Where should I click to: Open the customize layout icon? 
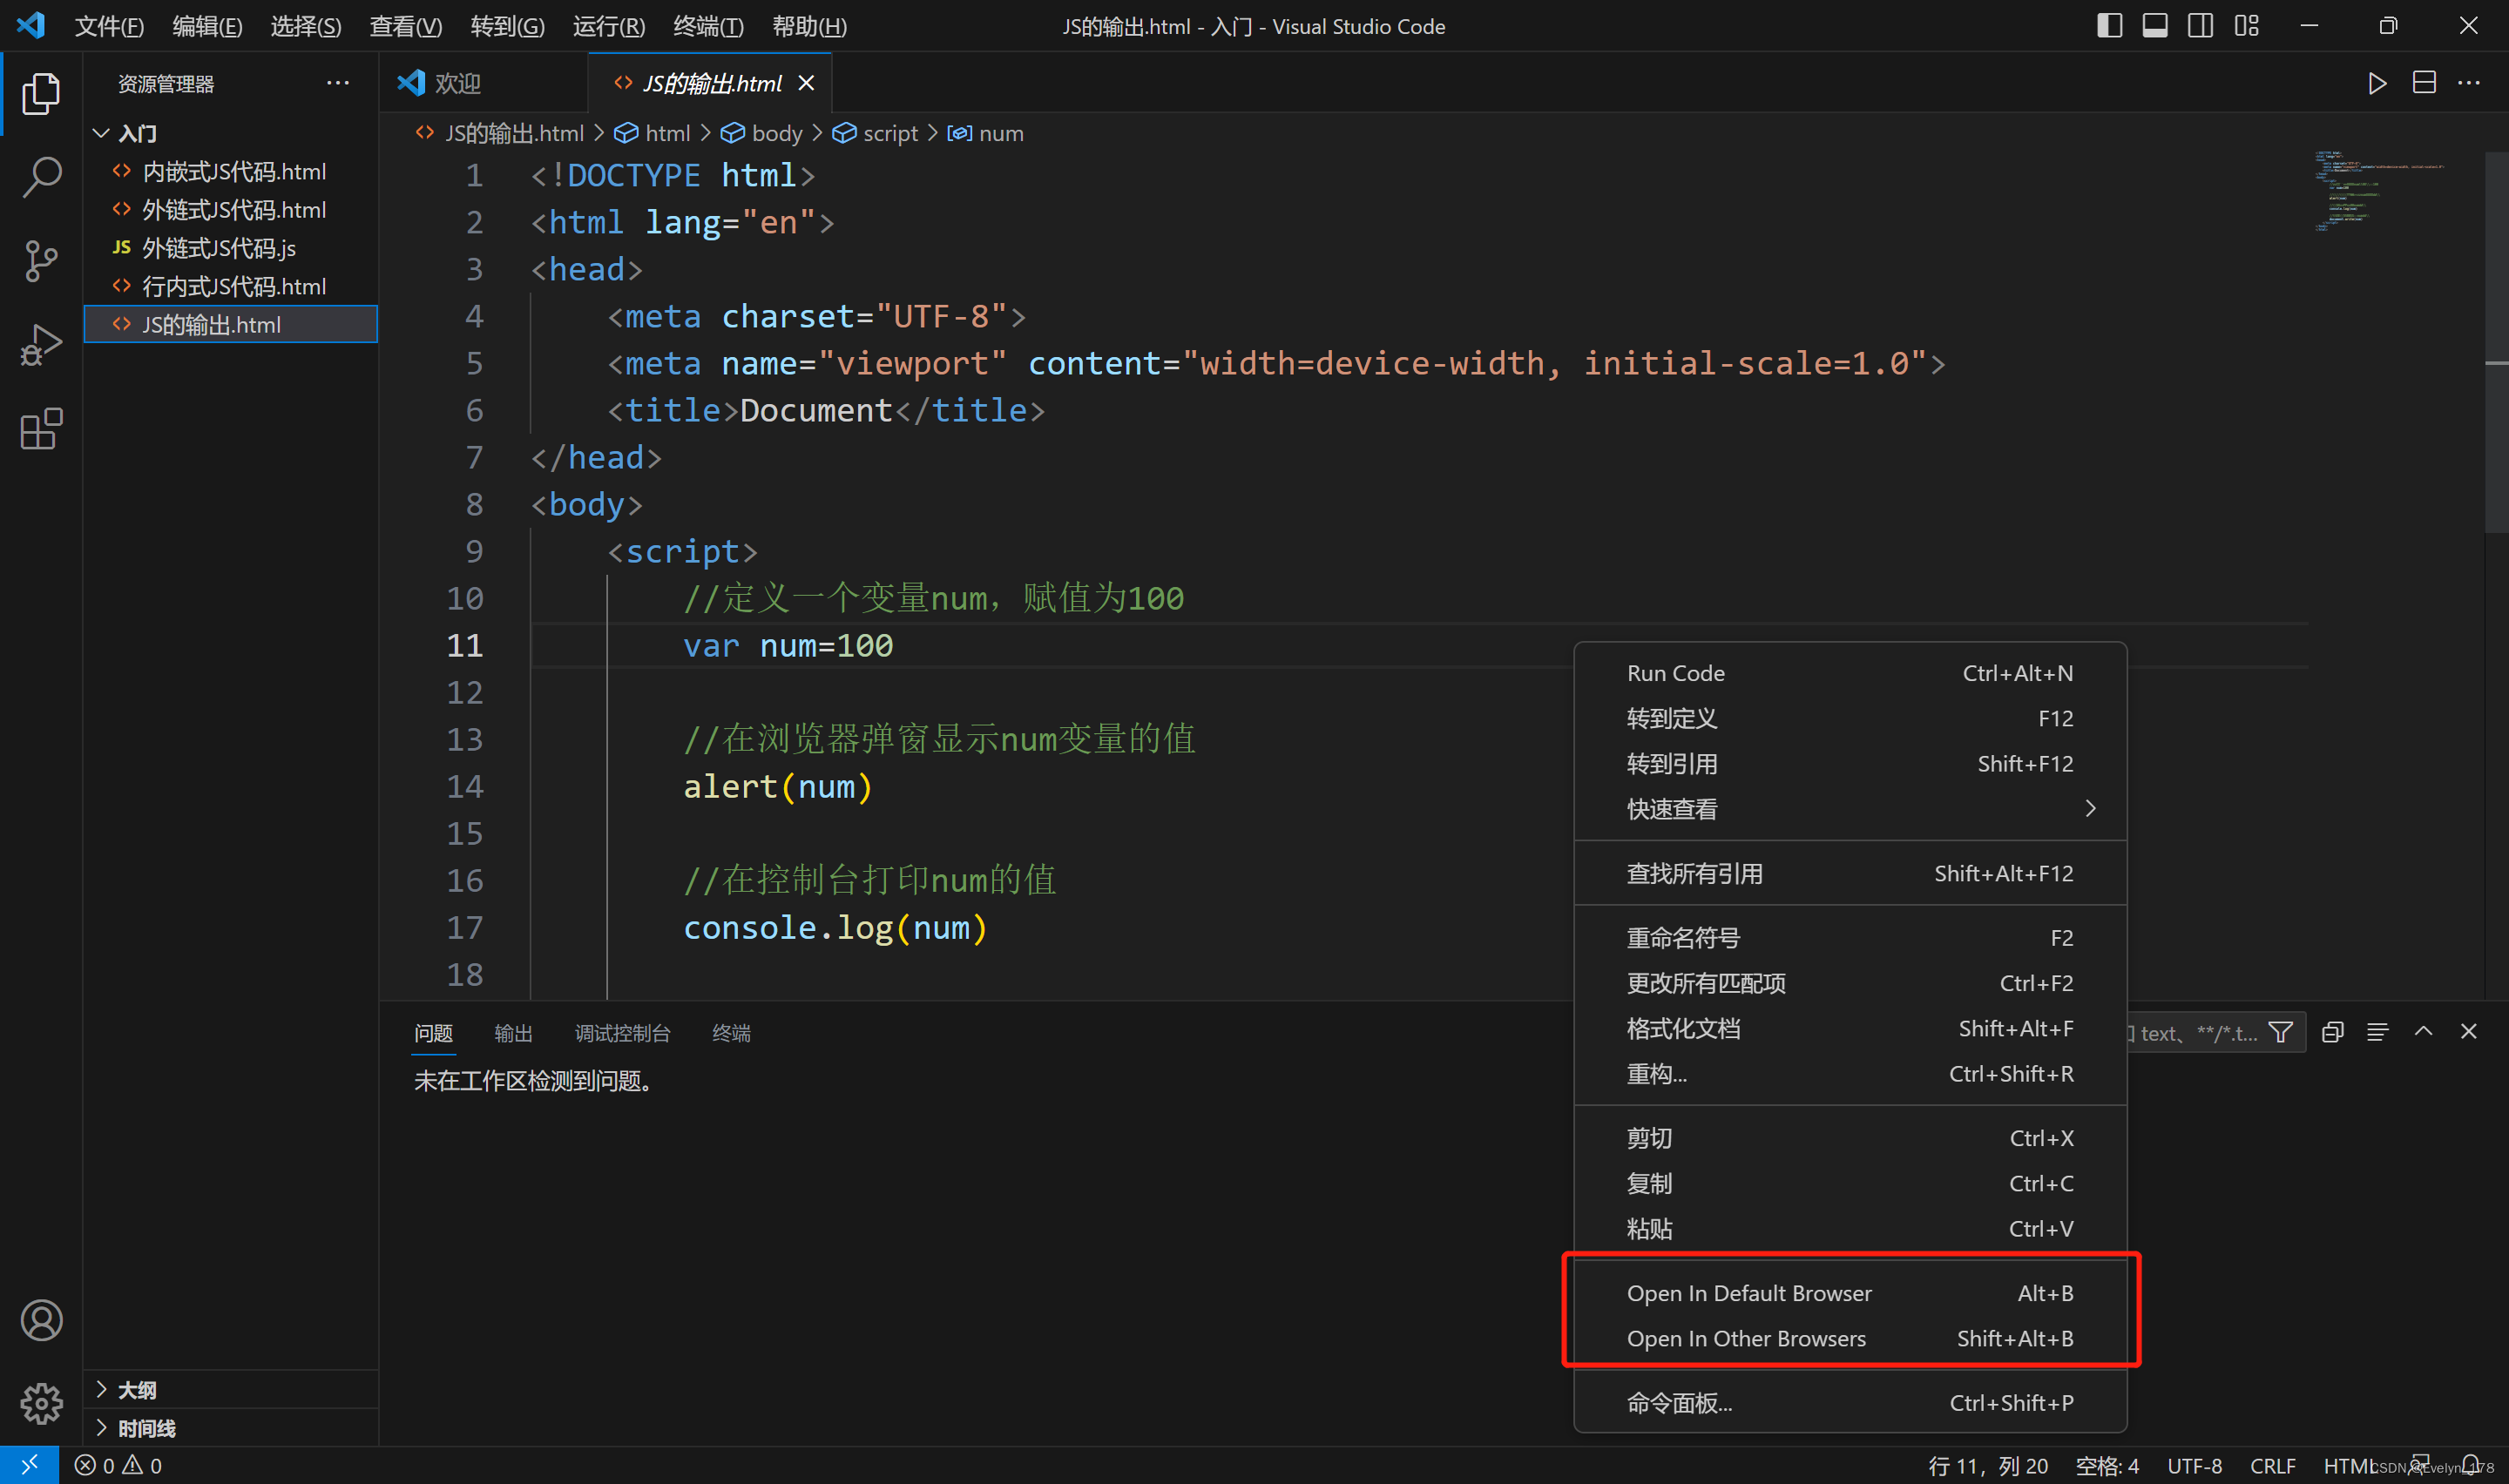(x=2246, y=26)
